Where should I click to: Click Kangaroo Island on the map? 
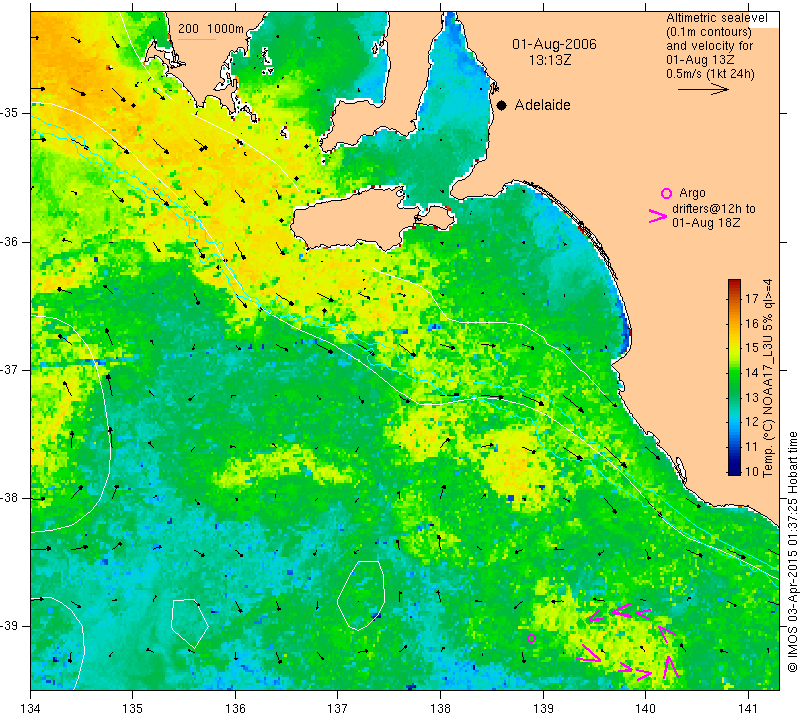(x=357, y=219)
